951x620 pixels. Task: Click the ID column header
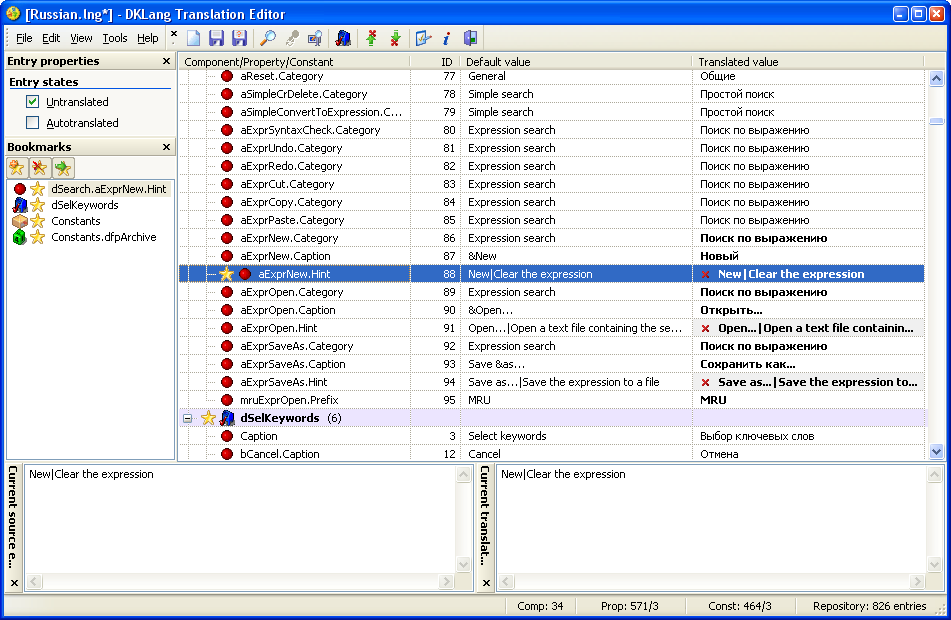(435, 61)
